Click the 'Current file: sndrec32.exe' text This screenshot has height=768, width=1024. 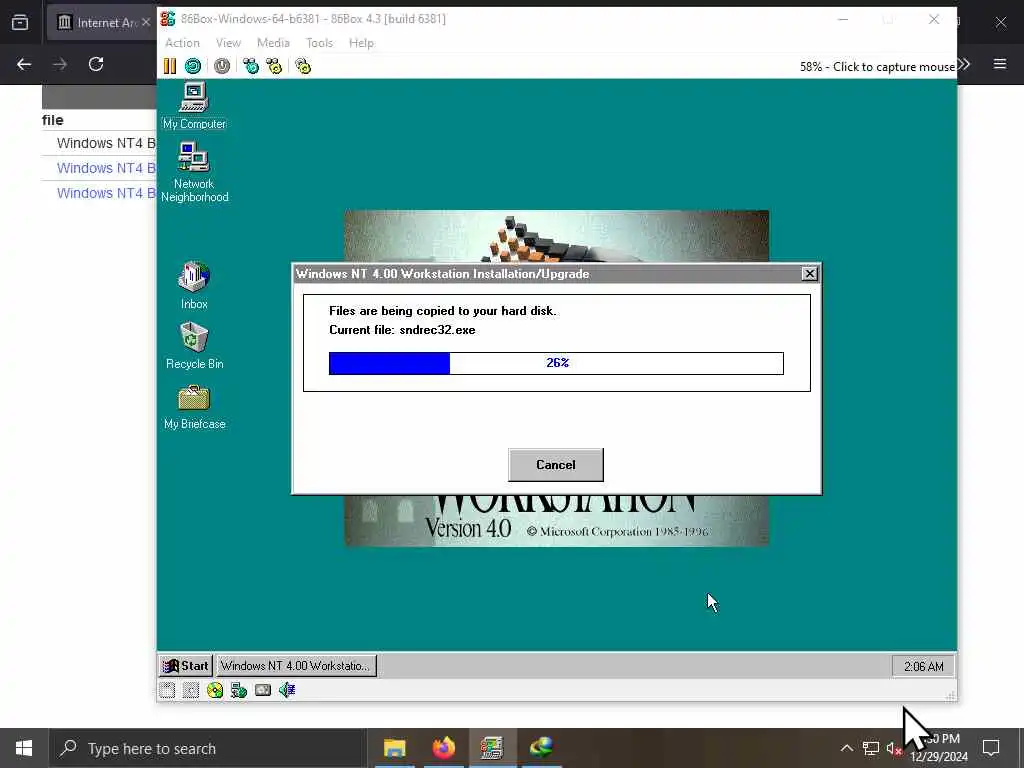[x=402, y=330]
